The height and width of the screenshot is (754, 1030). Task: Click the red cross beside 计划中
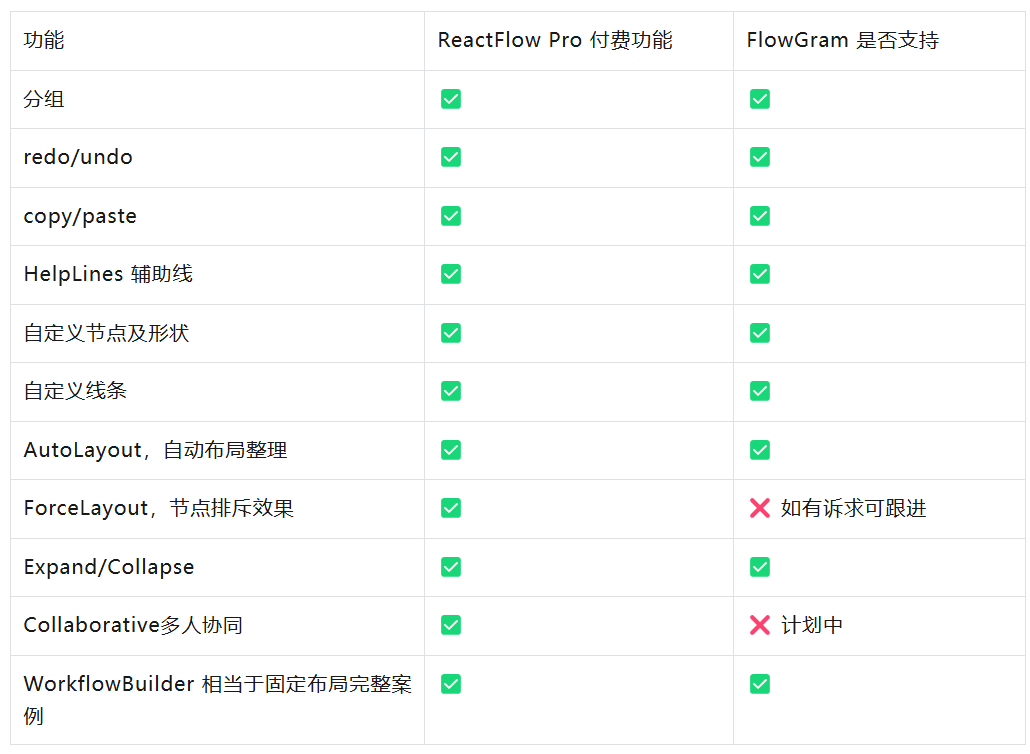coord(760,625)
